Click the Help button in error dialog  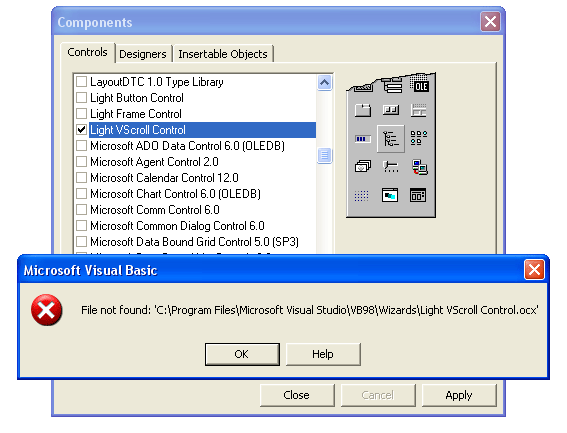pyautogui.click(x=323, y=354)
